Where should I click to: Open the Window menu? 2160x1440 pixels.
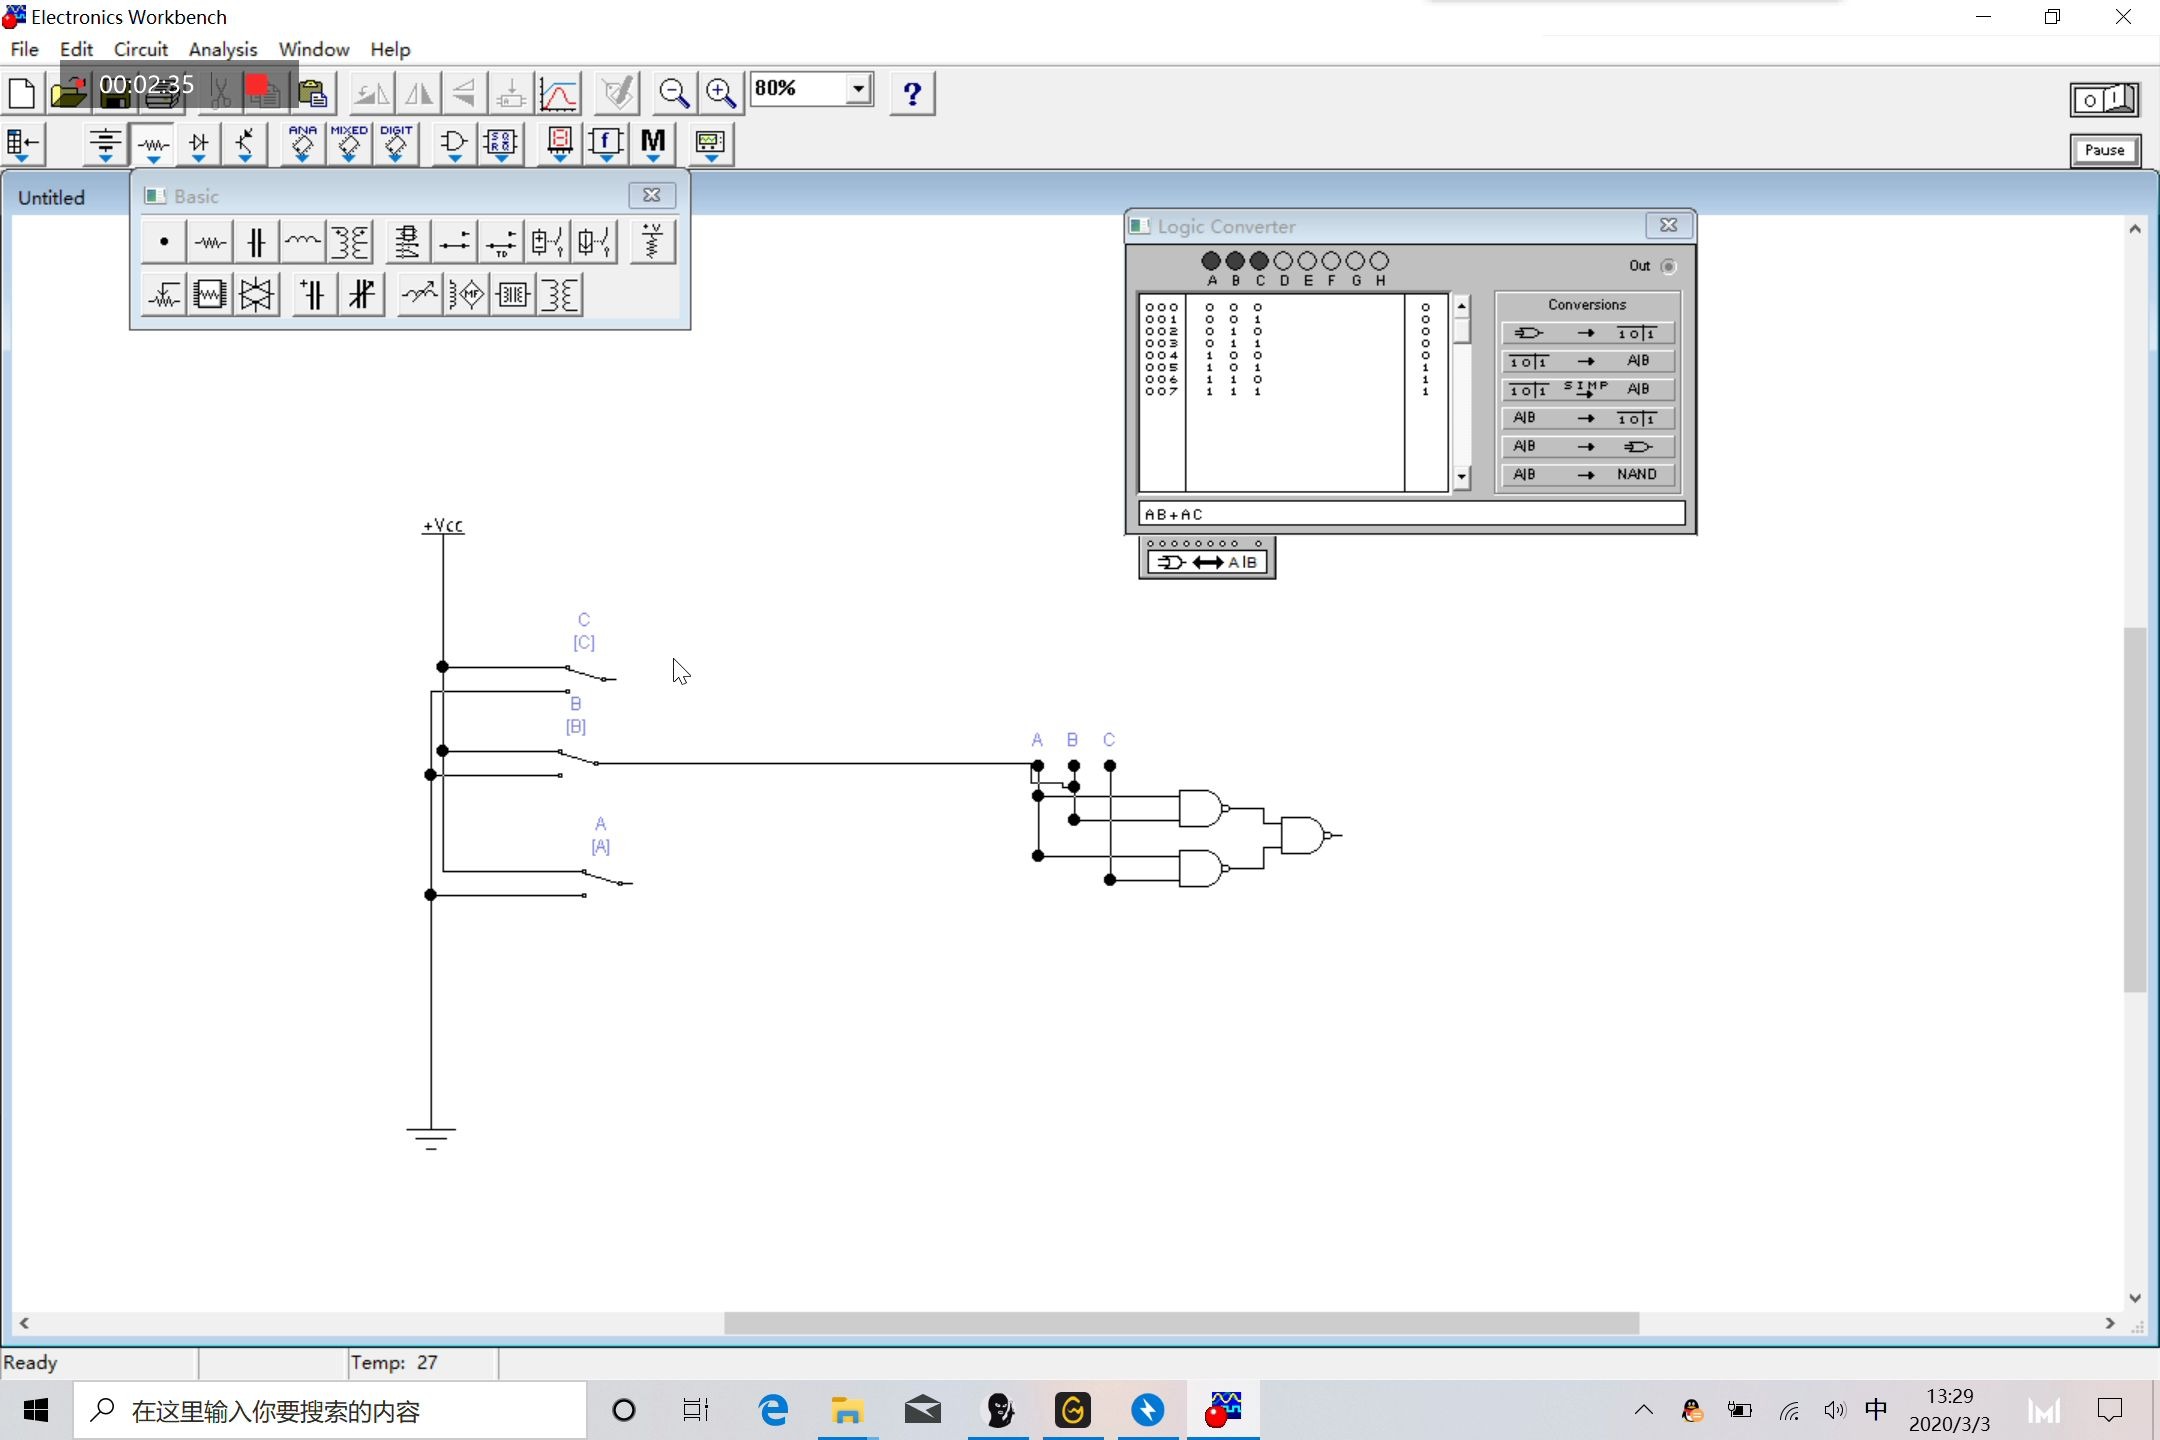(x=314, y=49)
